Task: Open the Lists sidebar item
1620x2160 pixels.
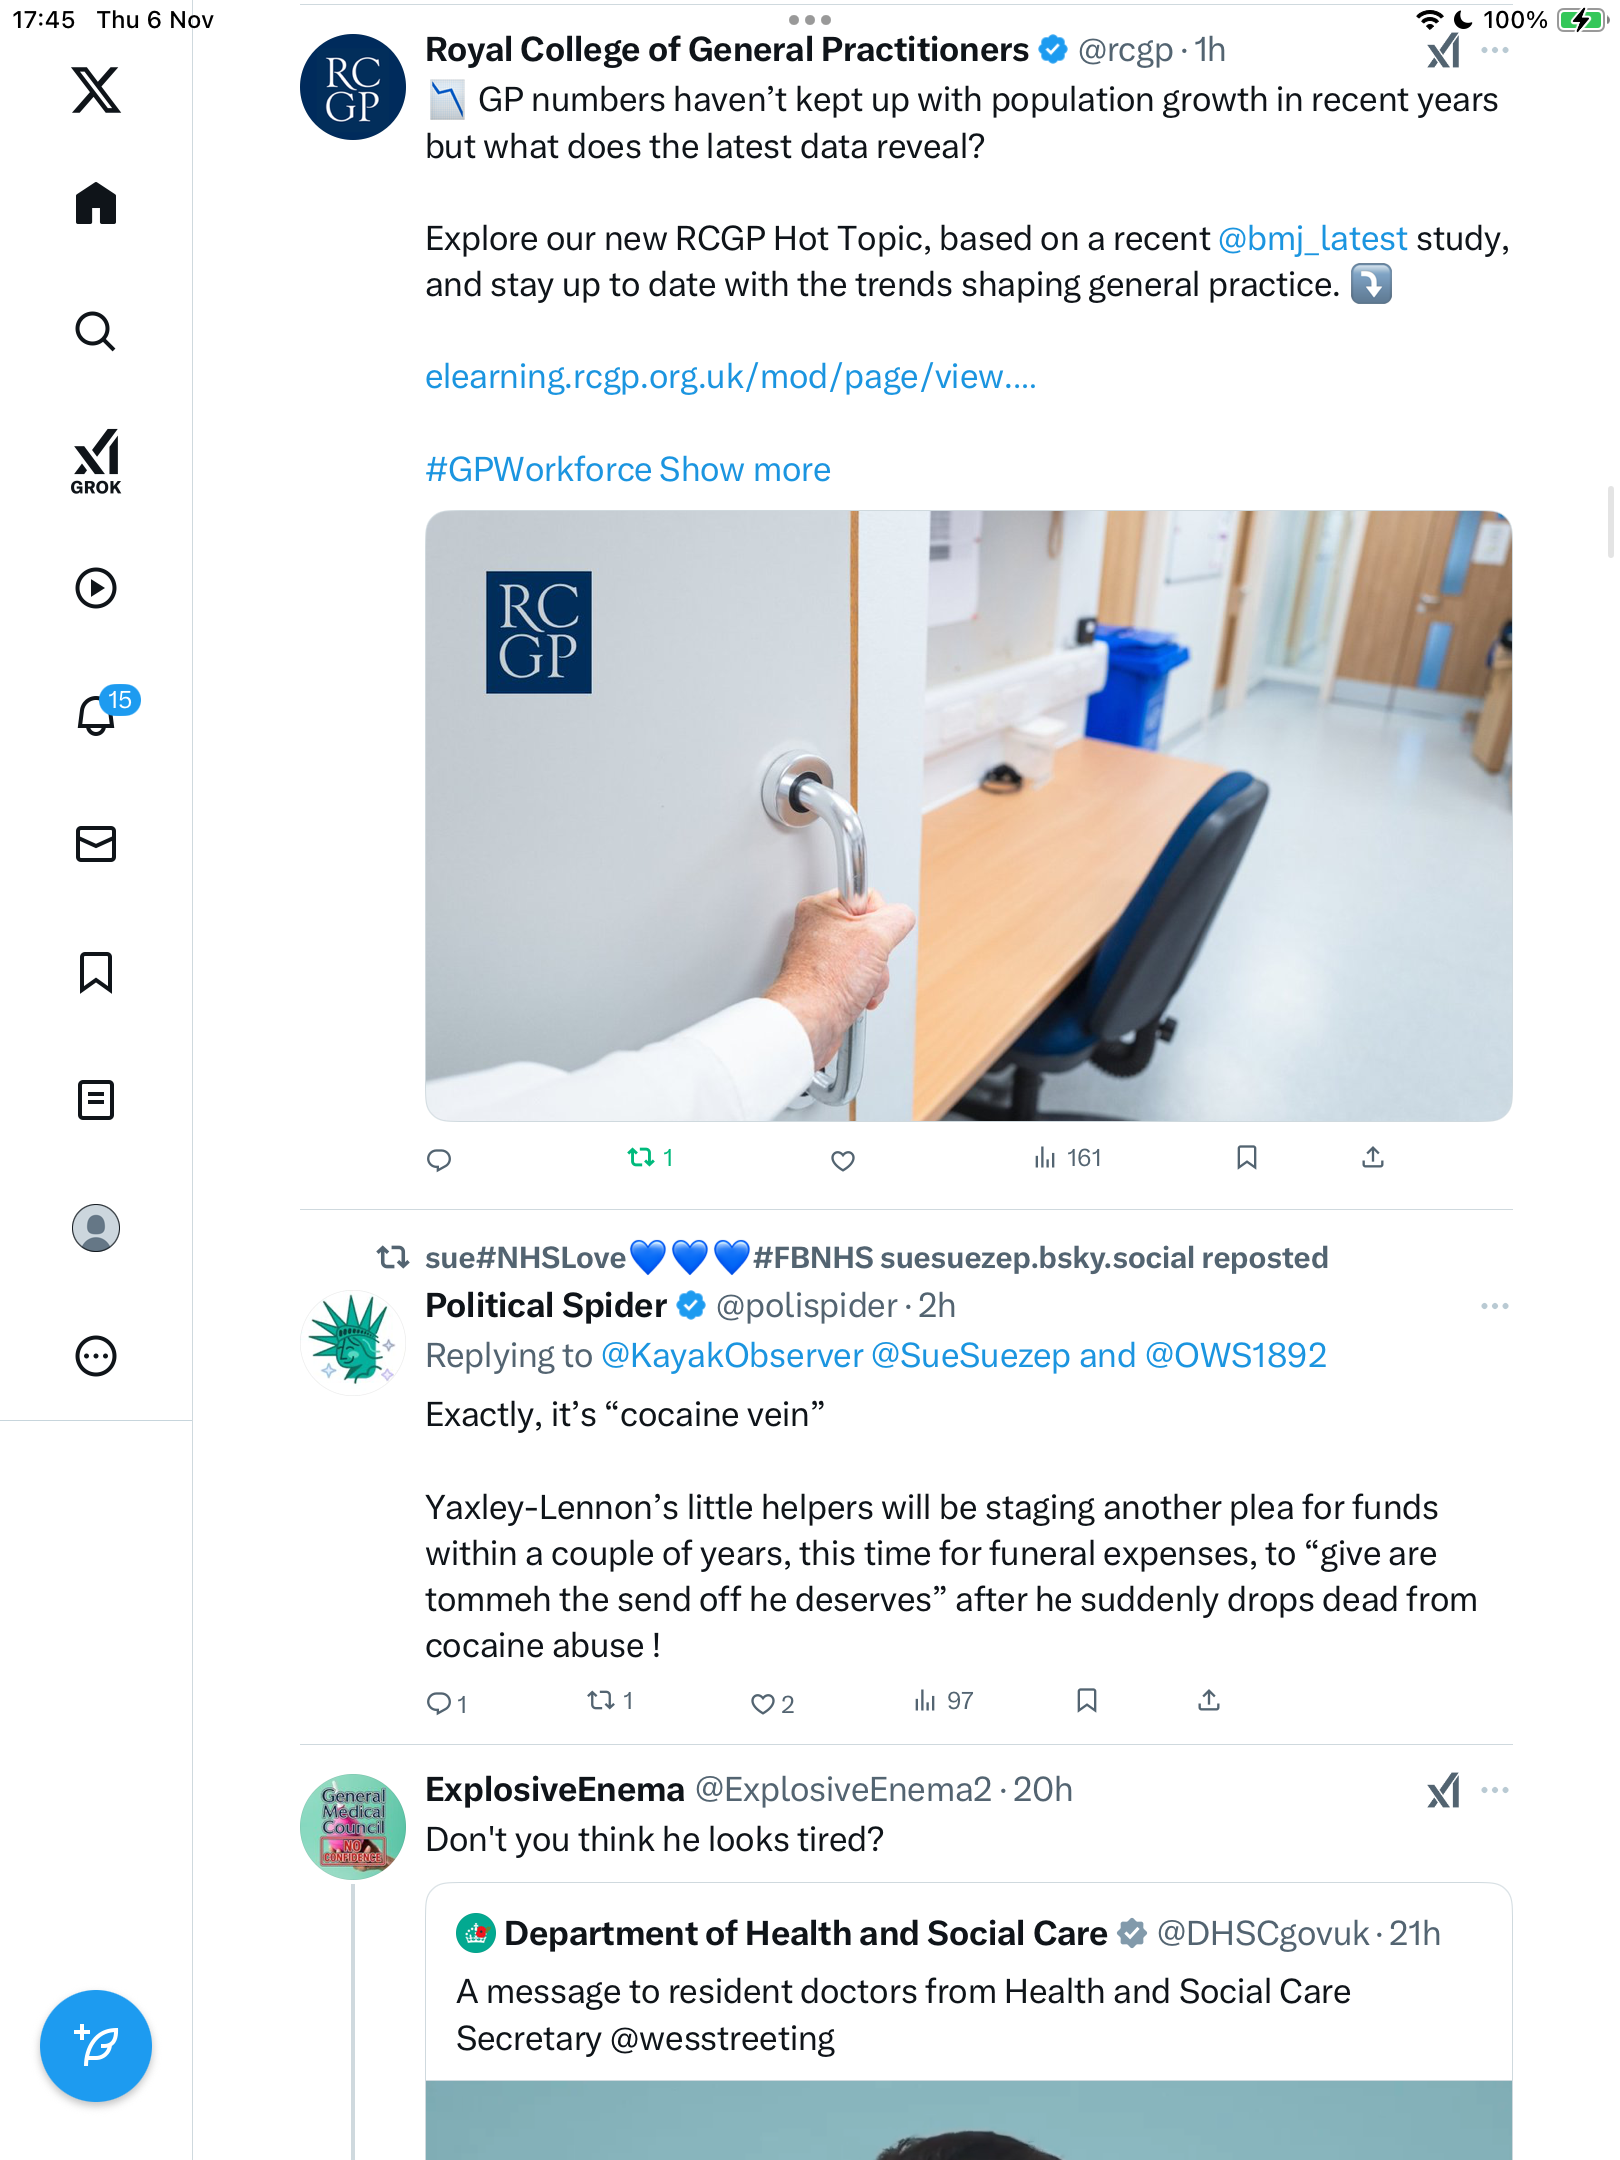Action: (x=96, y=1100)
